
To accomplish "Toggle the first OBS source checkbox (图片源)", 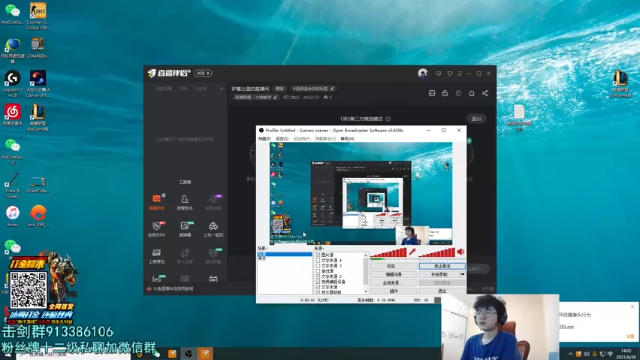I will click(x=318, y=255).
